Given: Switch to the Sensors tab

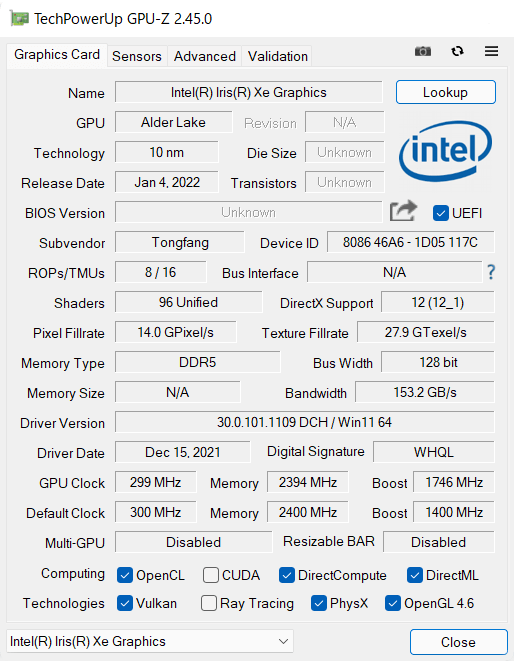Looking at the screenshot, I should (x=137, y=56).
